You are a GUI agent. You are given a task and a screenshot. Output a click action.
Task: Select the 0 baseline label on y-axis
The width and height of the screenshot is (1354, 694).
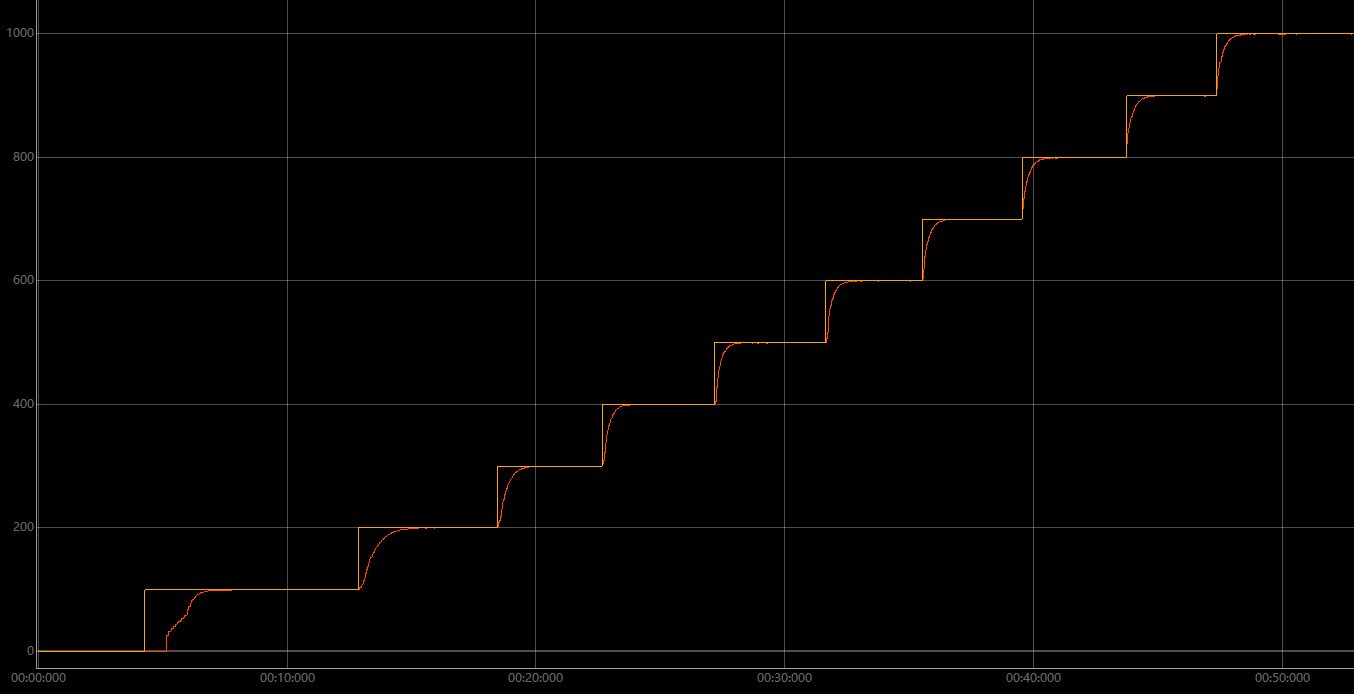pyautogui.click(x=30, y=651)
